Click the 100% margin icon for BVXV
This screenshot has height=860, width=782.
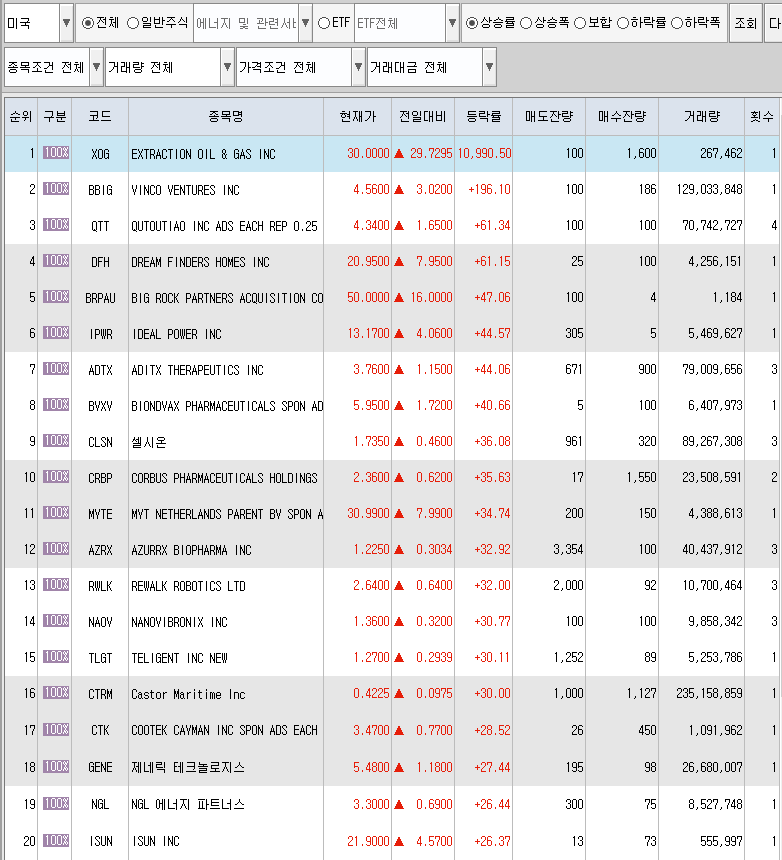pos(56,405)
